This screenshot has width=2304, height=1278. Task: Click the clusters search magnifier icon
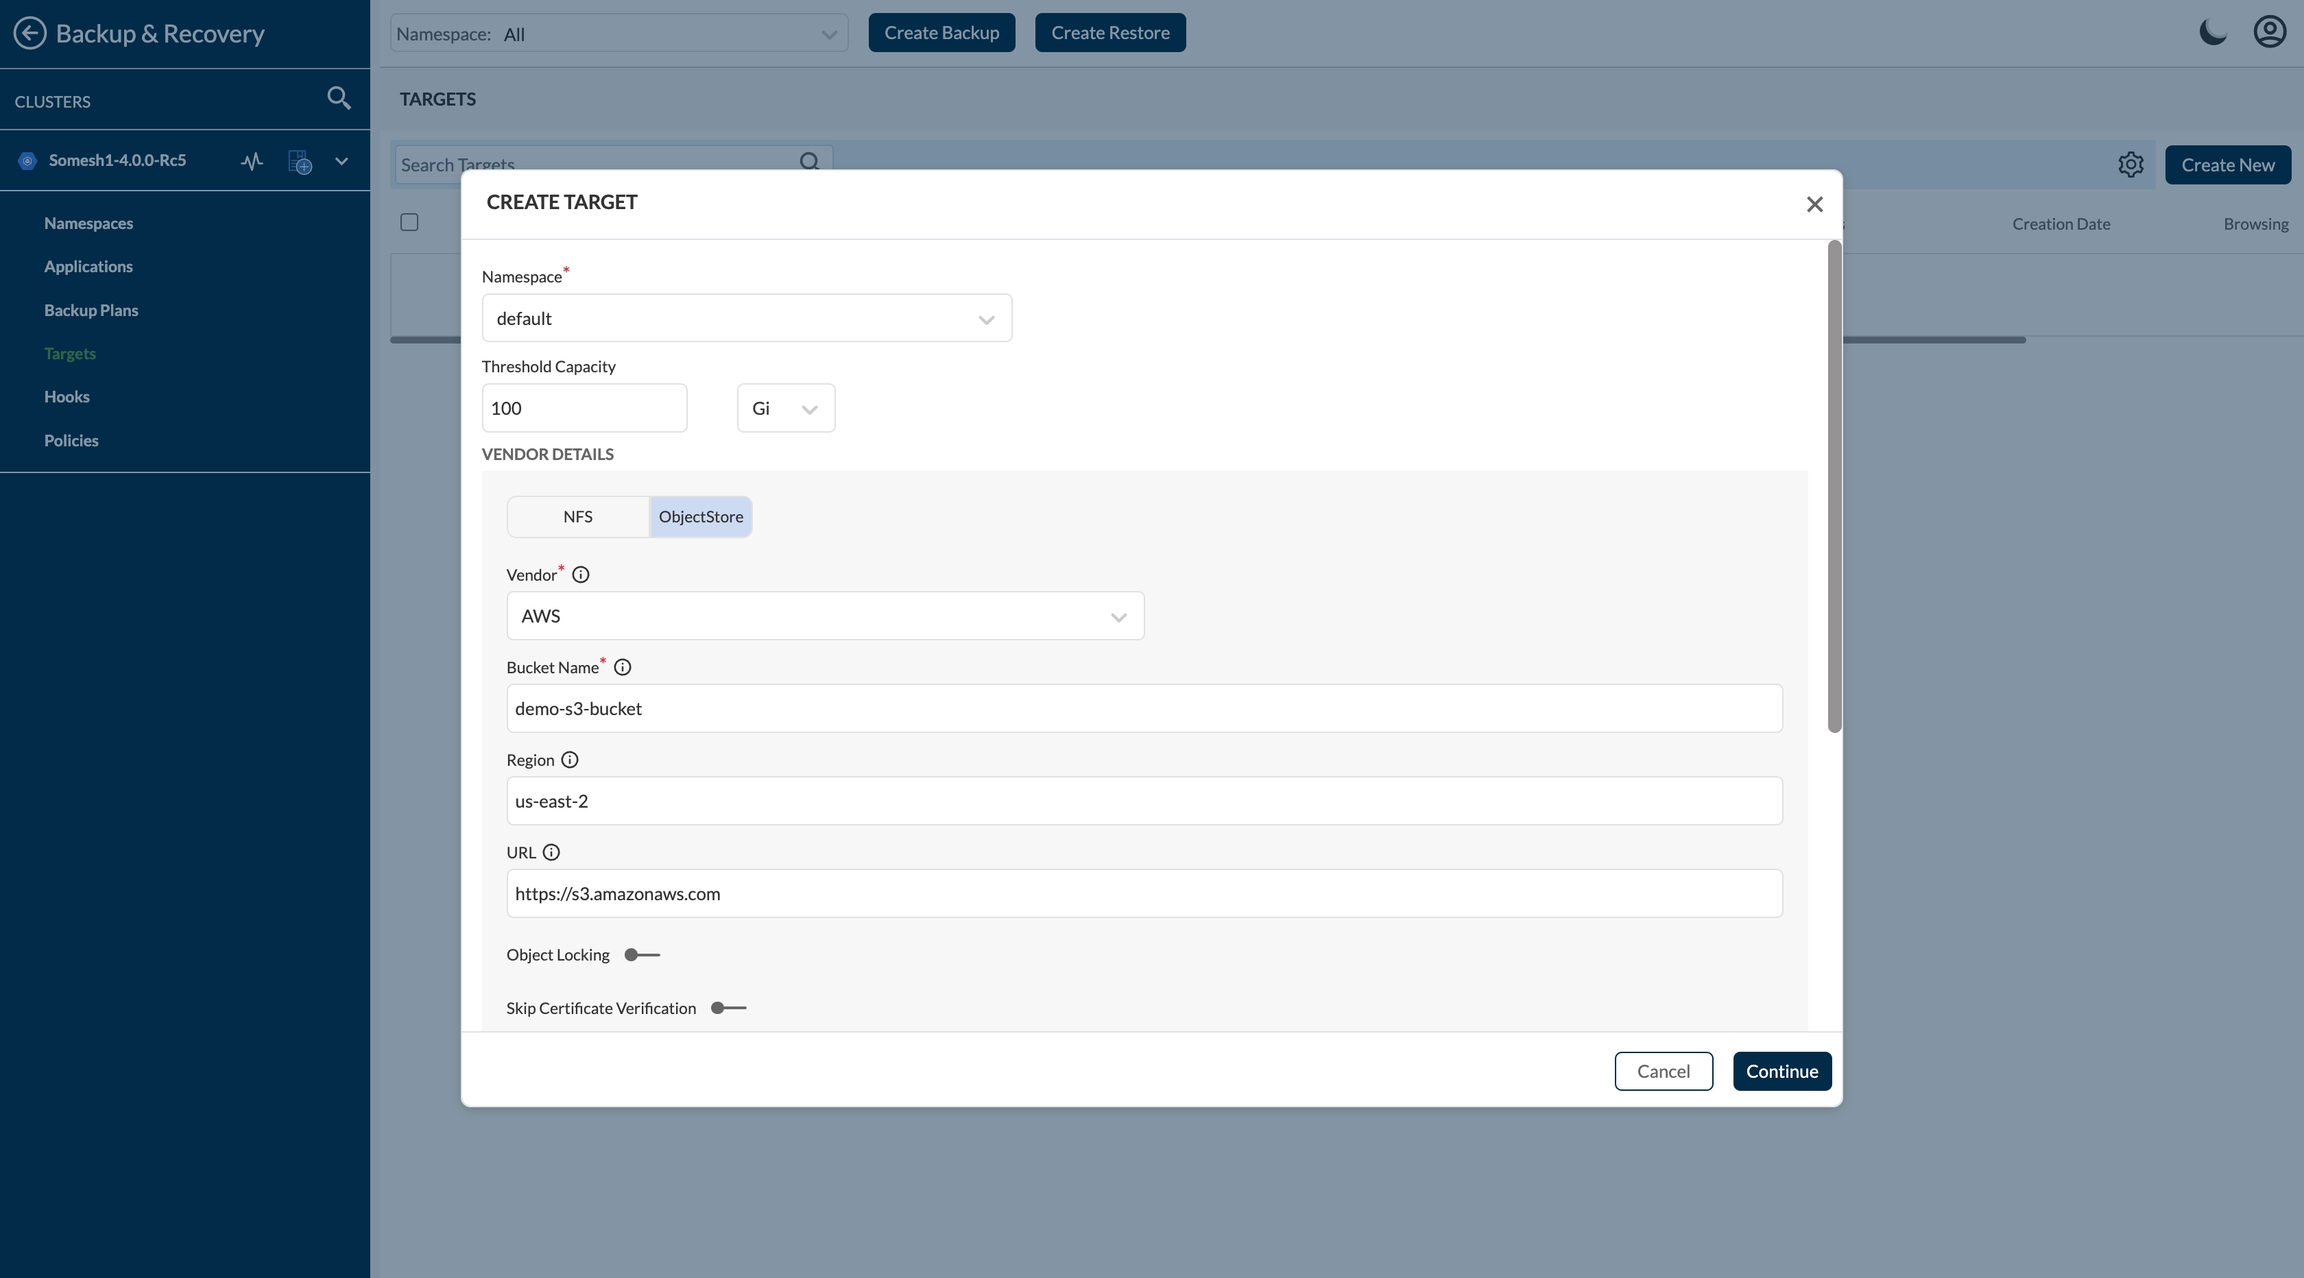(x=338, y=98)
